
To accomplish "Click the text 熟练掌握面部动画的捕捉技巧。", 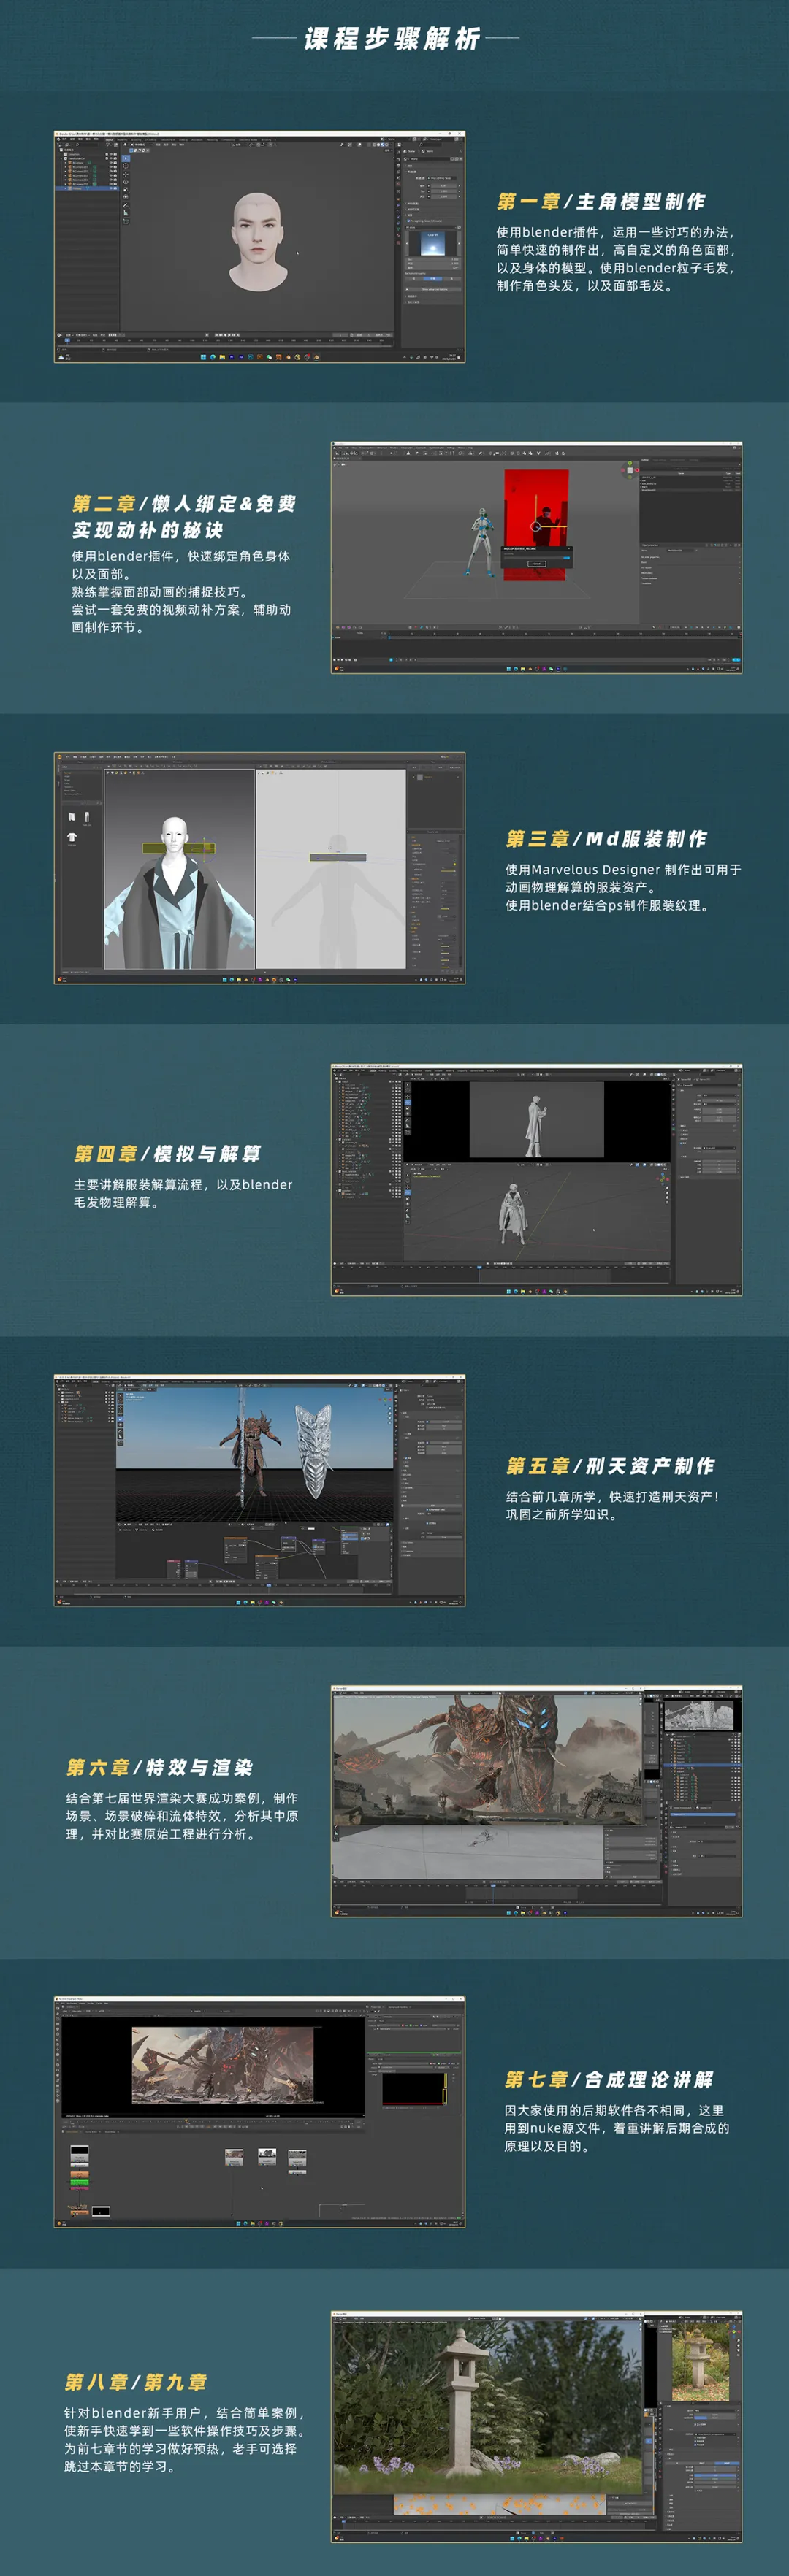I will pyautogui.click(x=159, y=592).
